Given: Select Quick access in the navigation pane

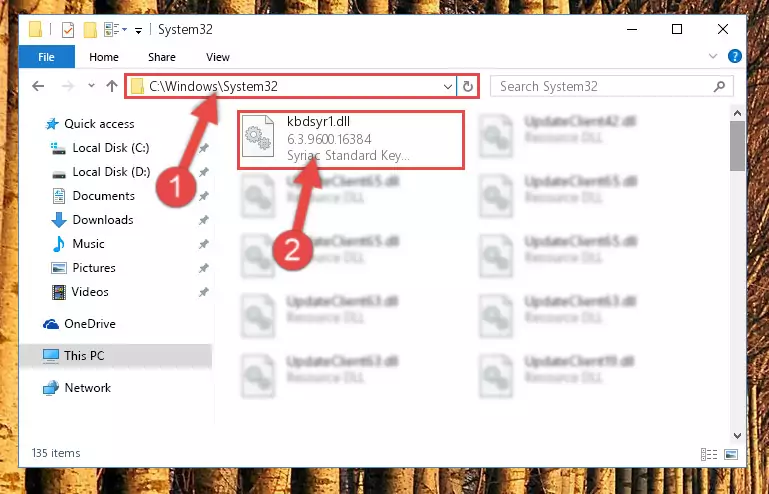Looking at the screenshot, I should 100,124.
